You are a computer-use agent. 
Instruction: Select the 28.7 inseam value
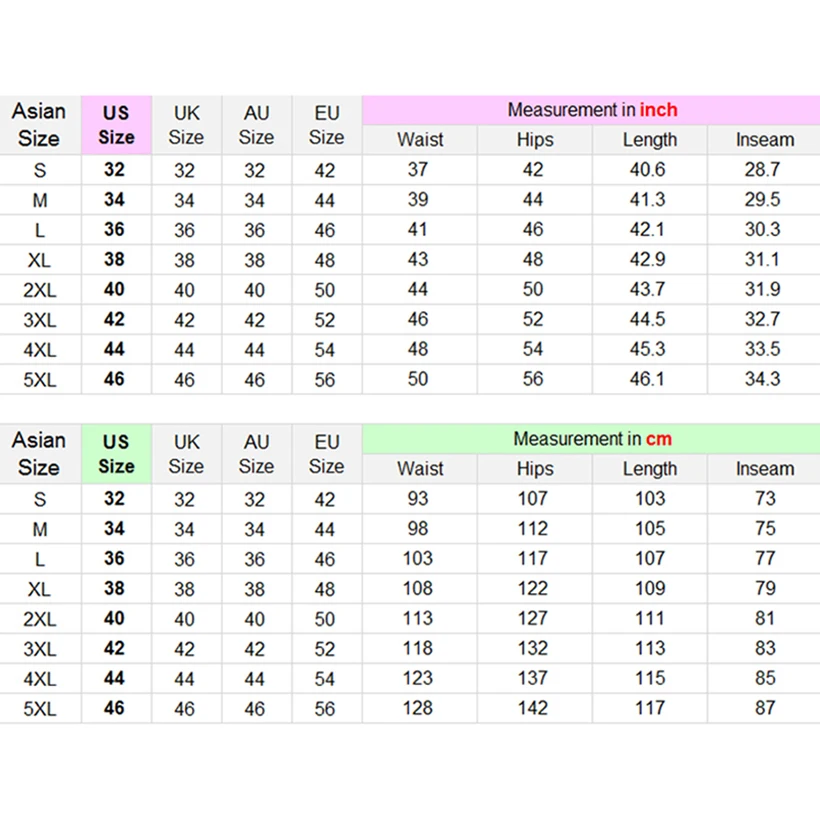point(764,170)
